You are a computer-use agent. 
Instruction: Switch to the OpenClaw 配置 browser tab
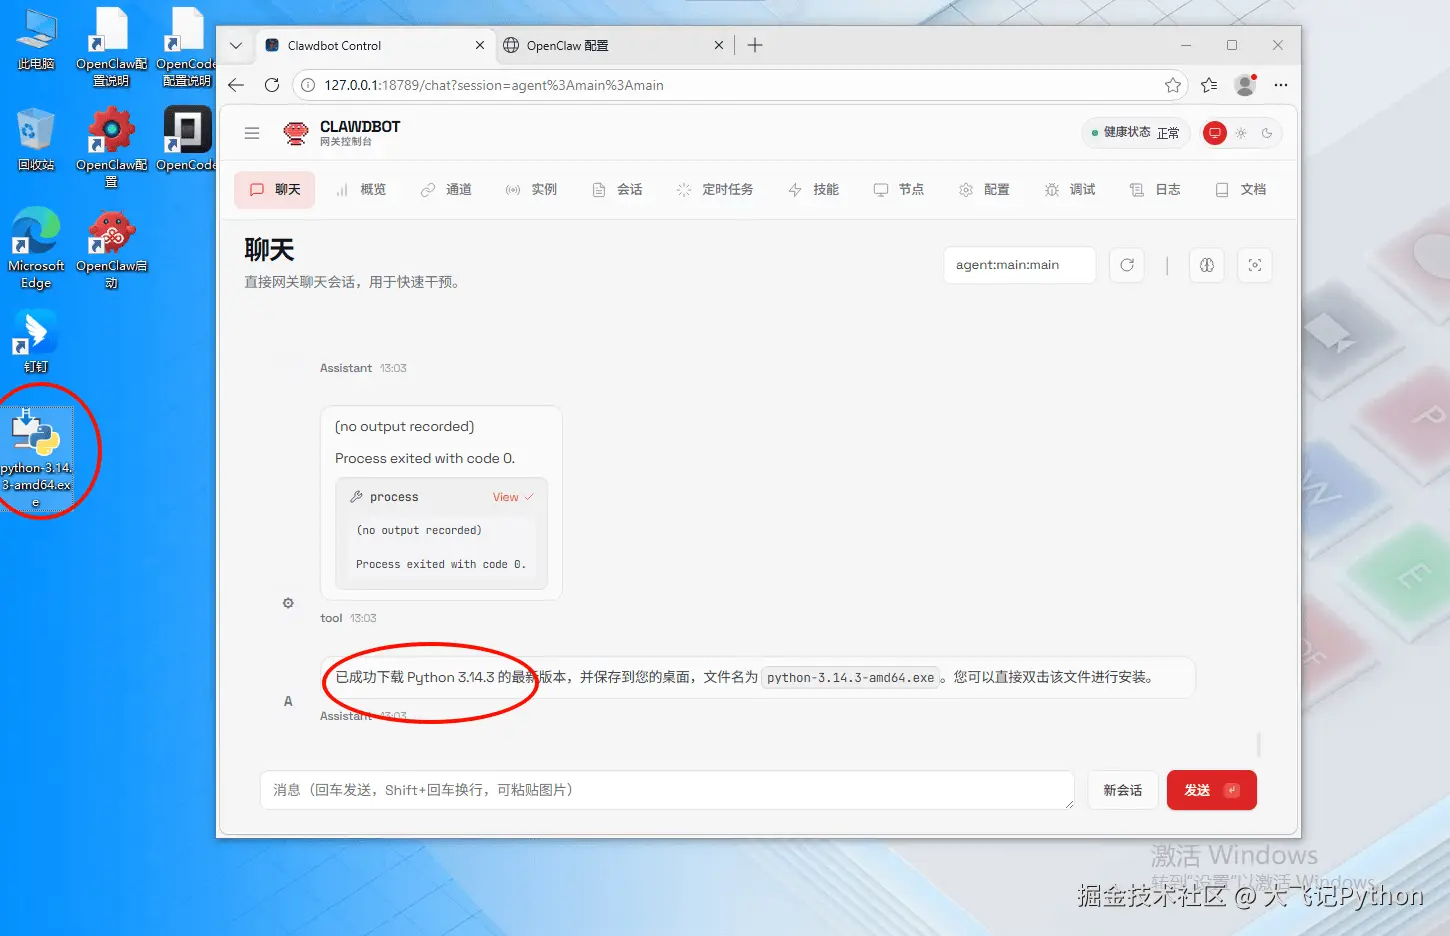coord(614,45)
